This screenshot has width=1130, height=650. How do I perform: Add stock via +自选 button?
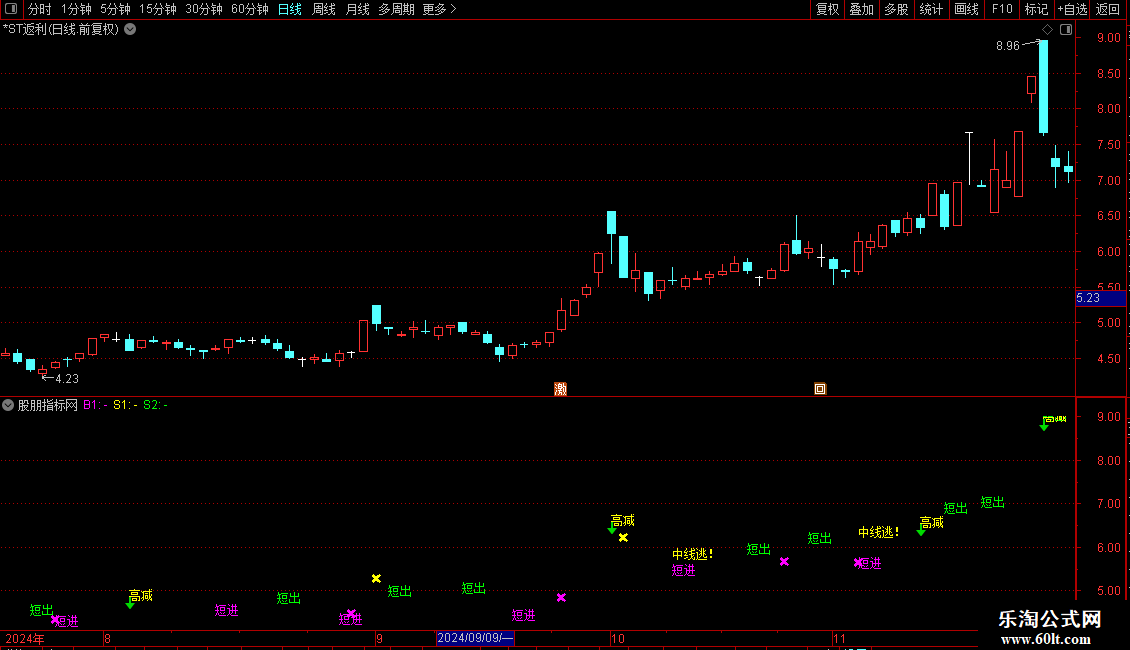(1072, 9)
